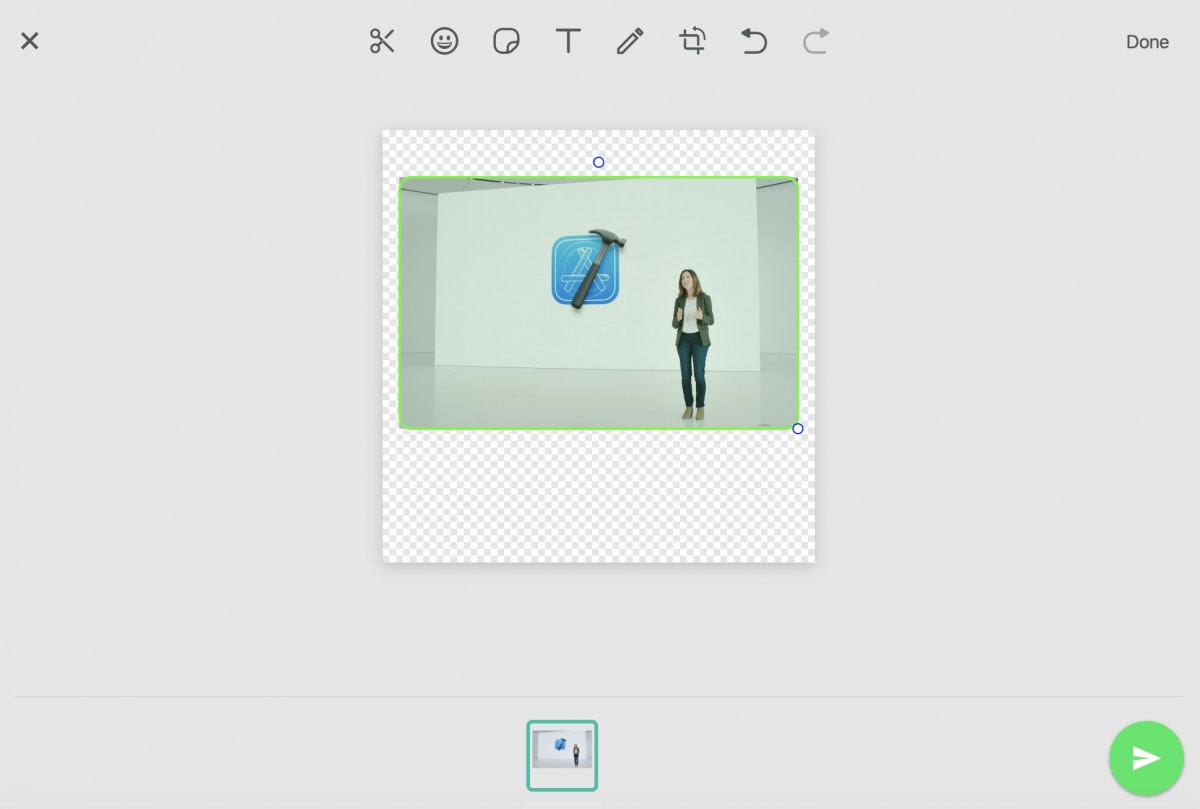
Task: Click the greyed-out redo arrow
Action: pos(816,41)
